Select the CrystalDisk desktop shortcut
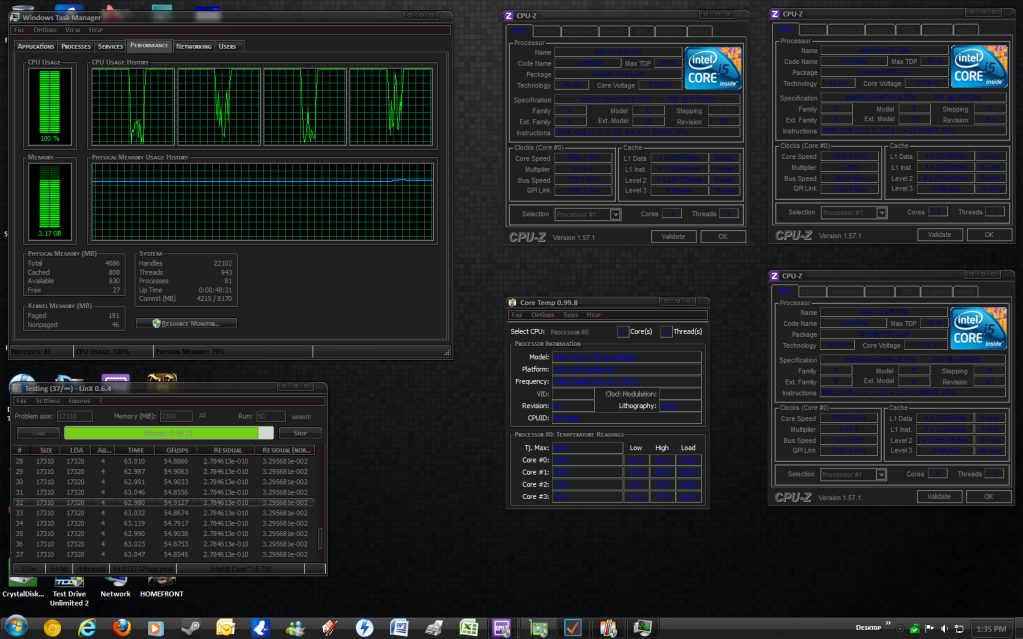This screenshot has height=639, width=1023. click(23, 585)
